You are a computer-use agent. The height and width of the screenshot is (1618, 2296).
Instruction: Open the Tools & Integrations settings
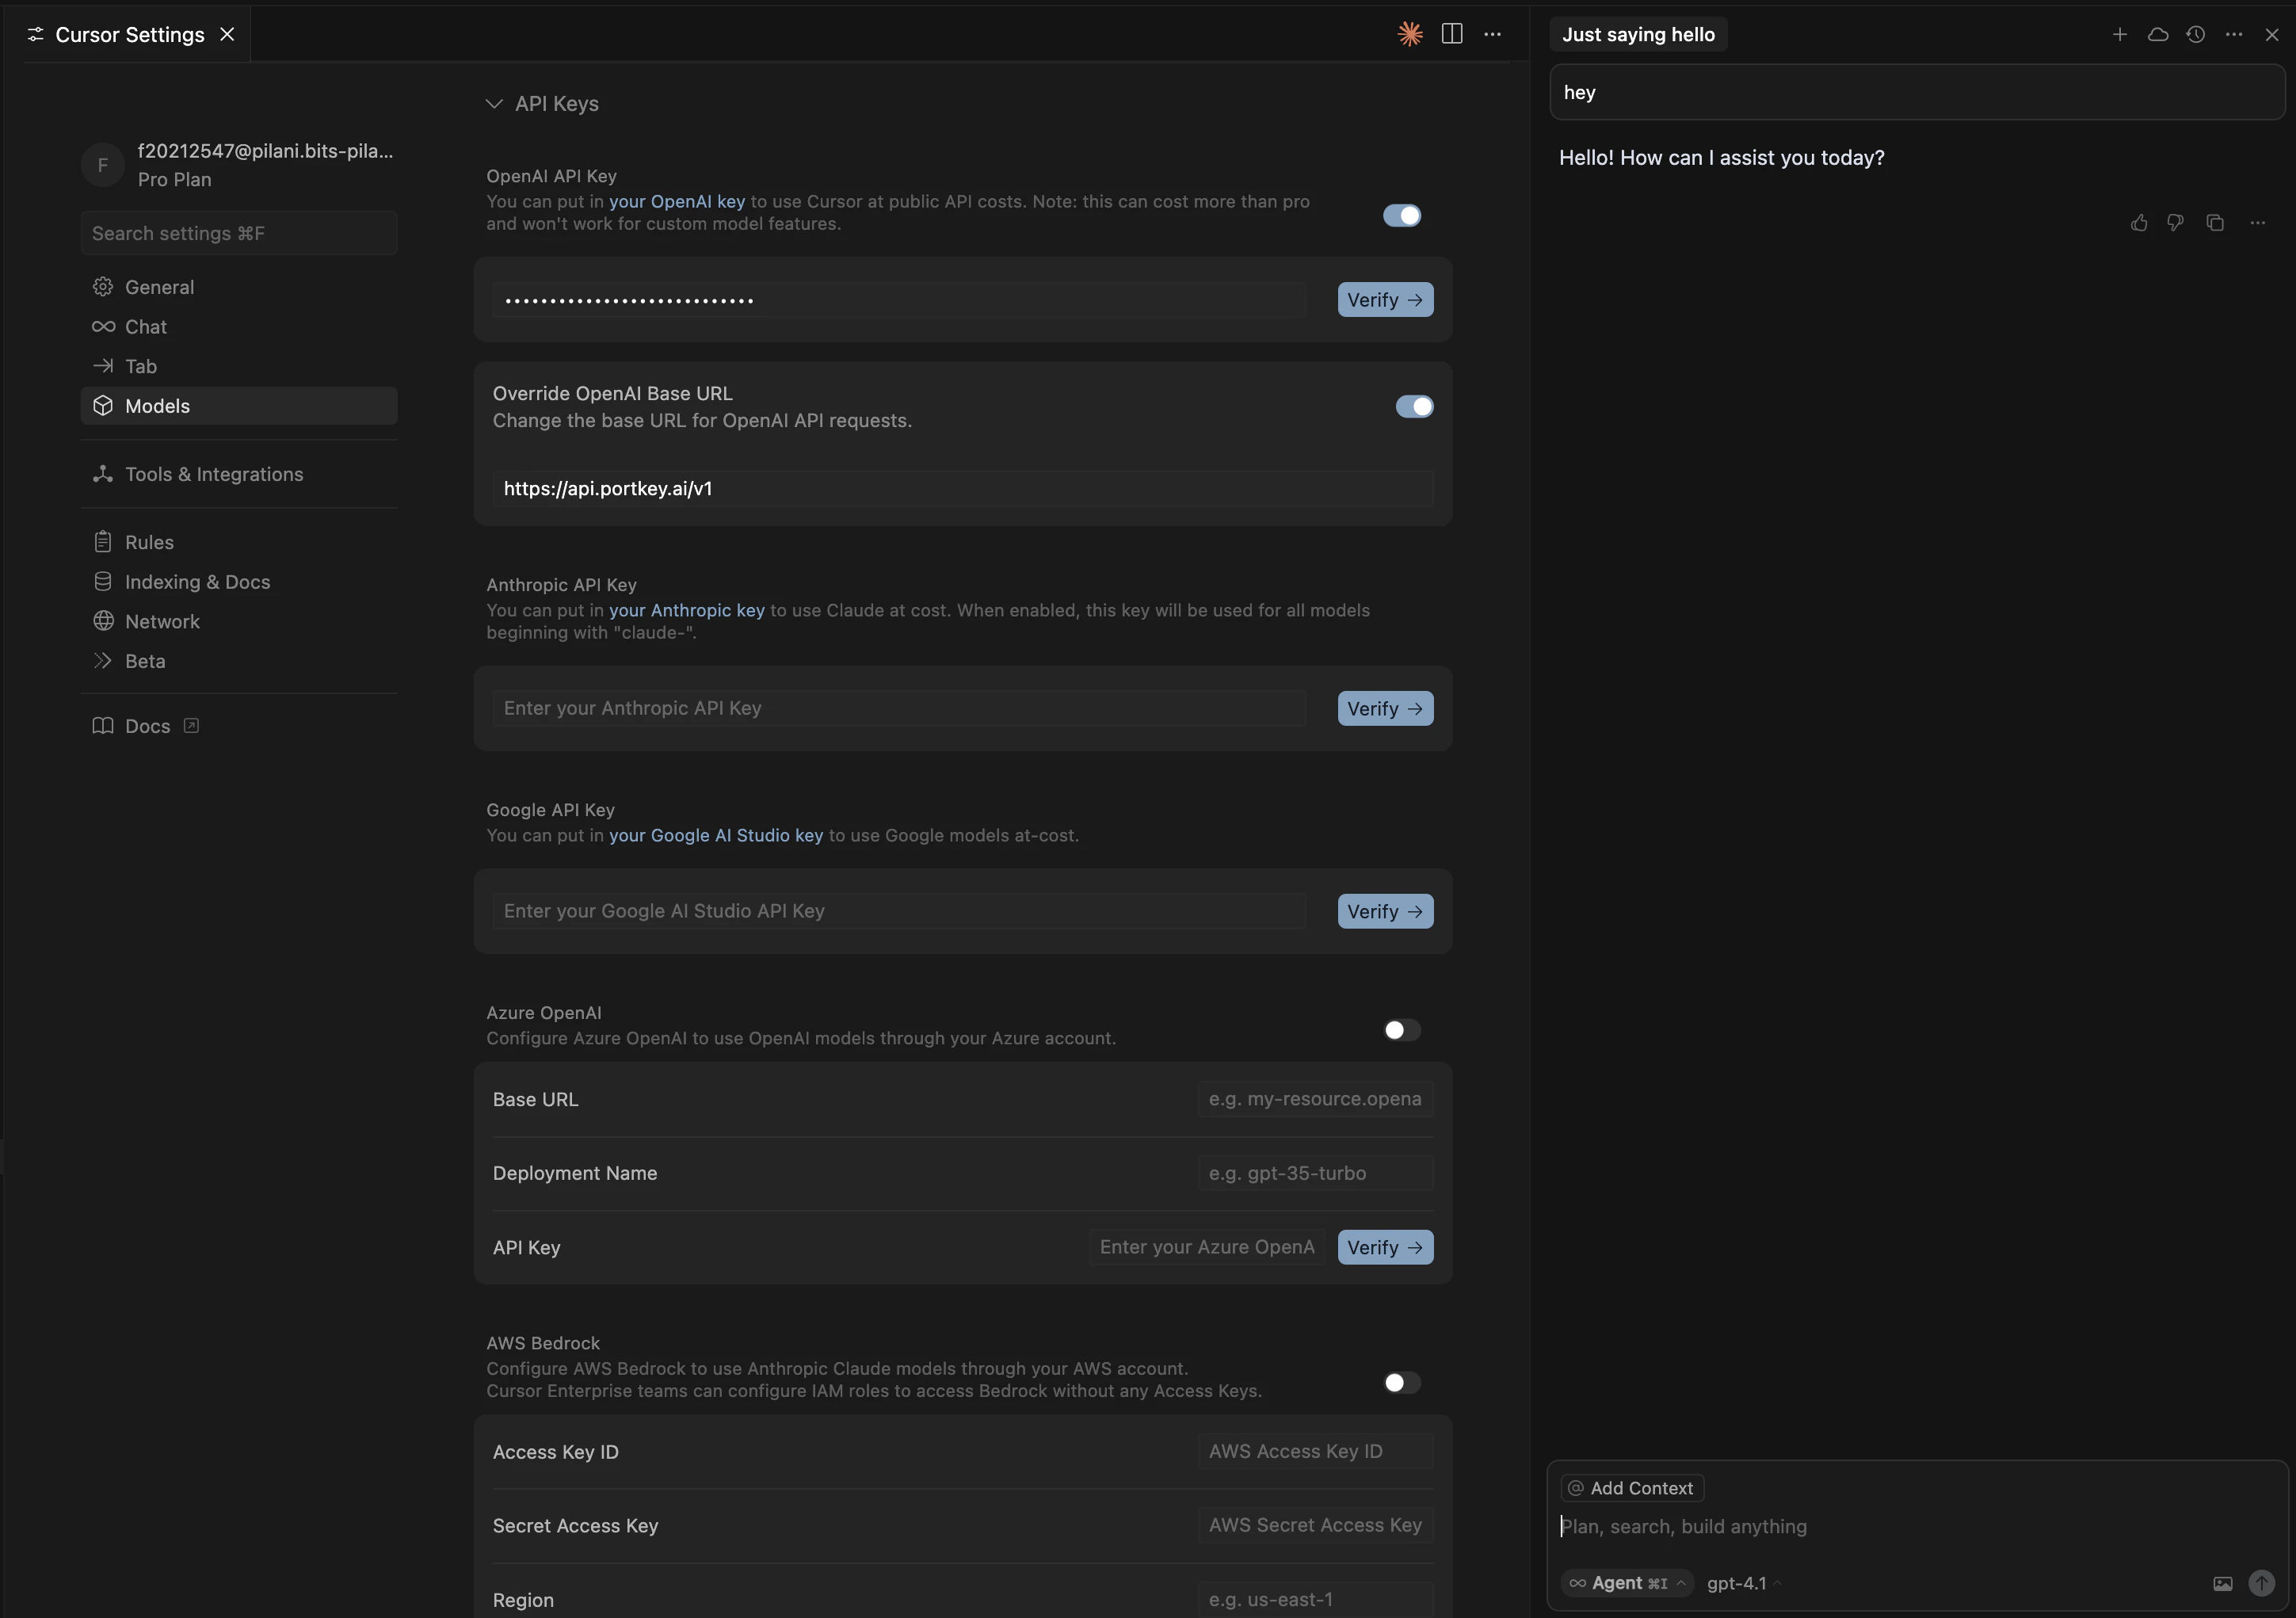point(214,474)
